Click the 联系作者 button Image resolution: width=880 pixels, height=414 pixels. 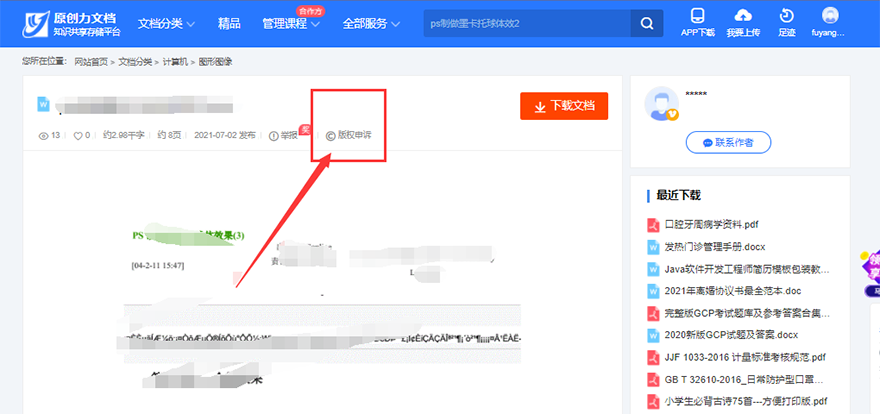pos(728,142)
